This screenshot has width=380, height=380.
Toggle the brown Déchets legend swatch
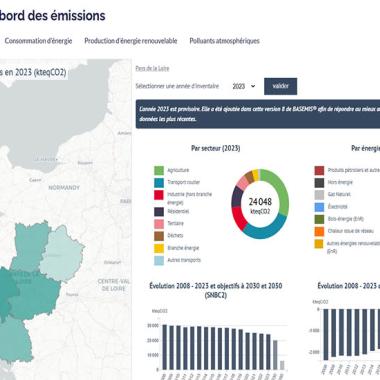pos(159,236)
